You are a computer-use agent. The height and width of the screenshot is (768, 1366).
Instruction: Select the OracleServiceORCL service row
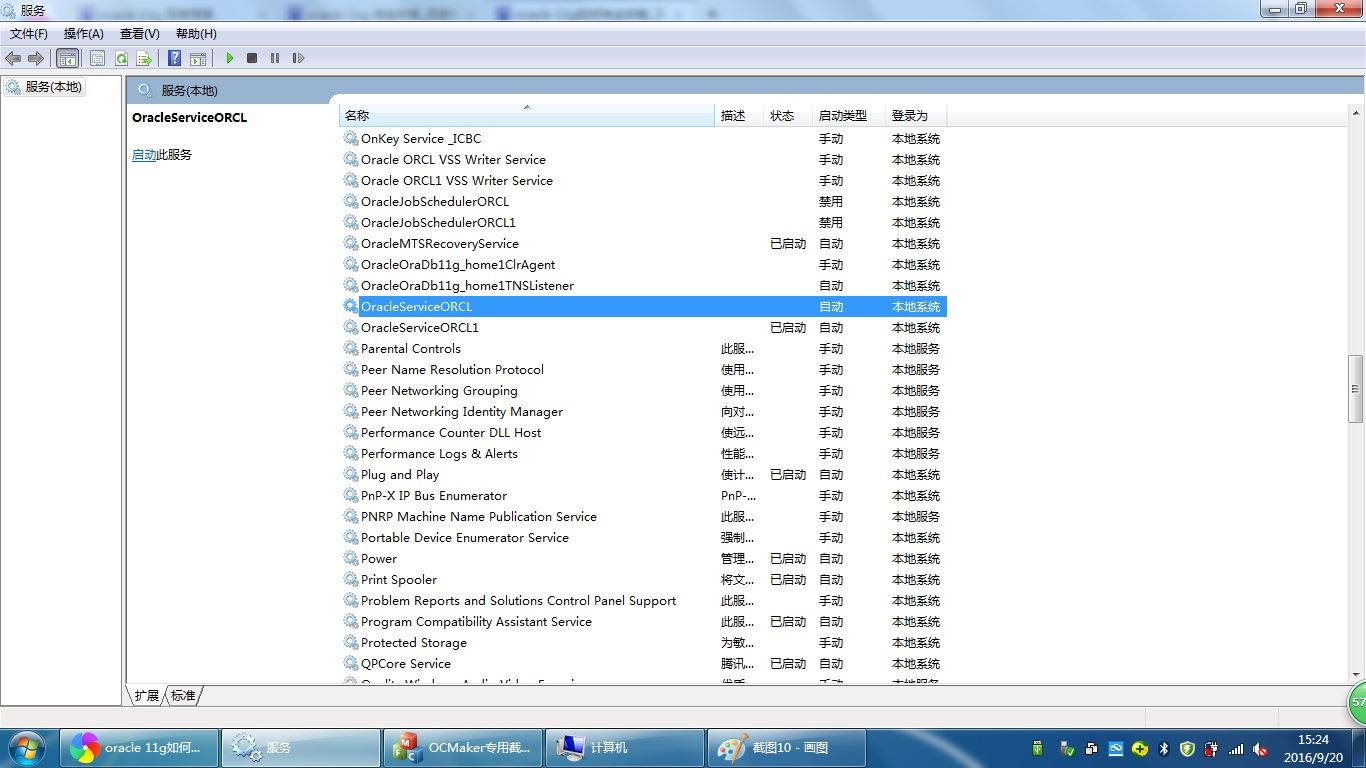(x=643, y=307)
